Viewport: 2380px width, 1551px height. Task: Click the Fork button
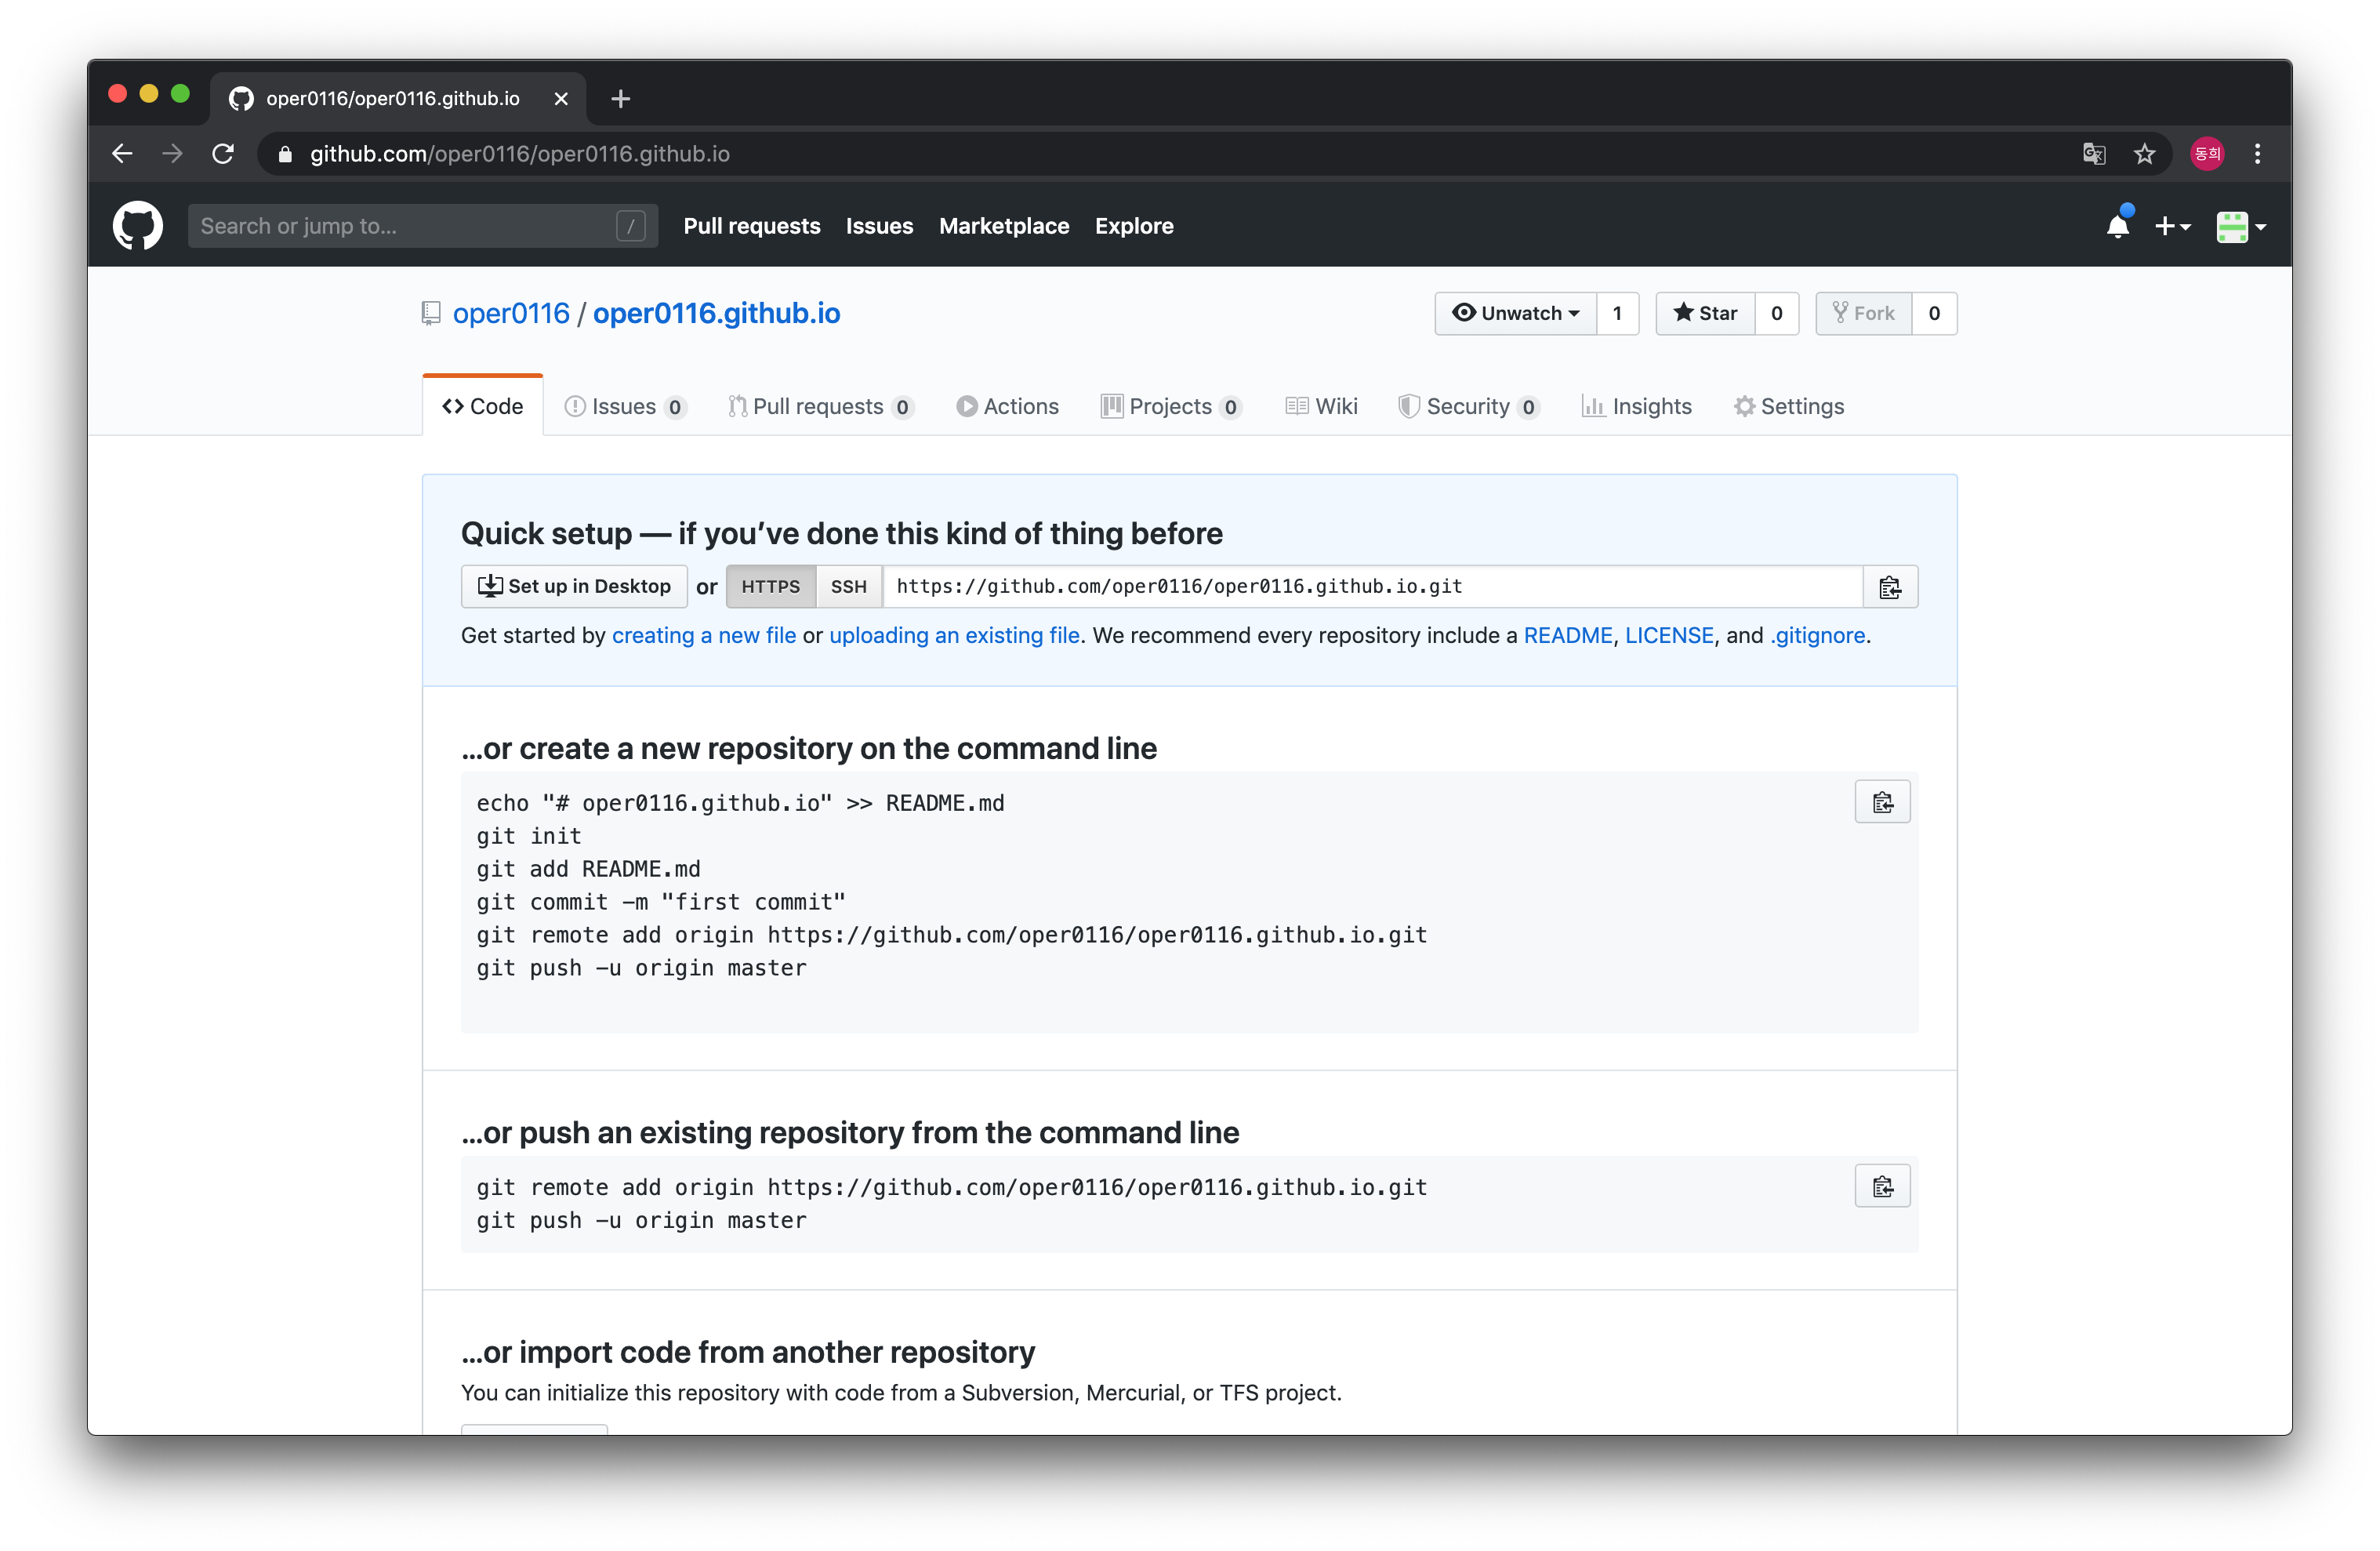(x=1863, y=314)
